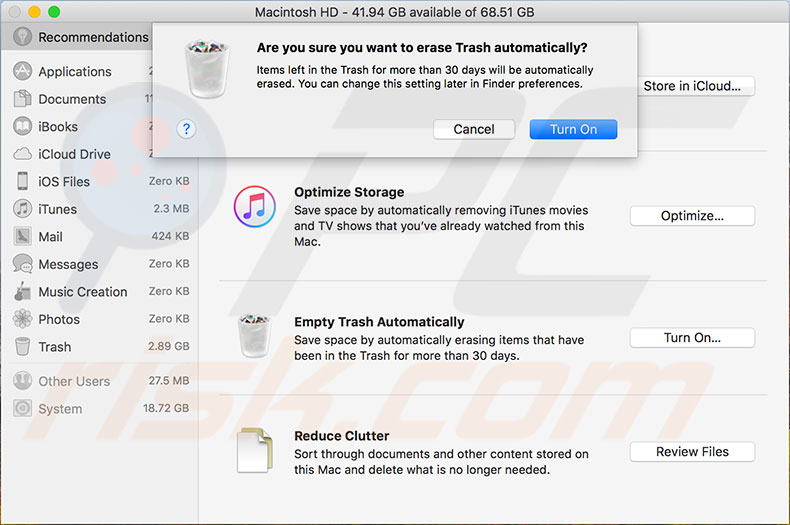The width and height of the screenshot is (790, 525).
Task: Click the Other Users icon
Action: (22, 381)
